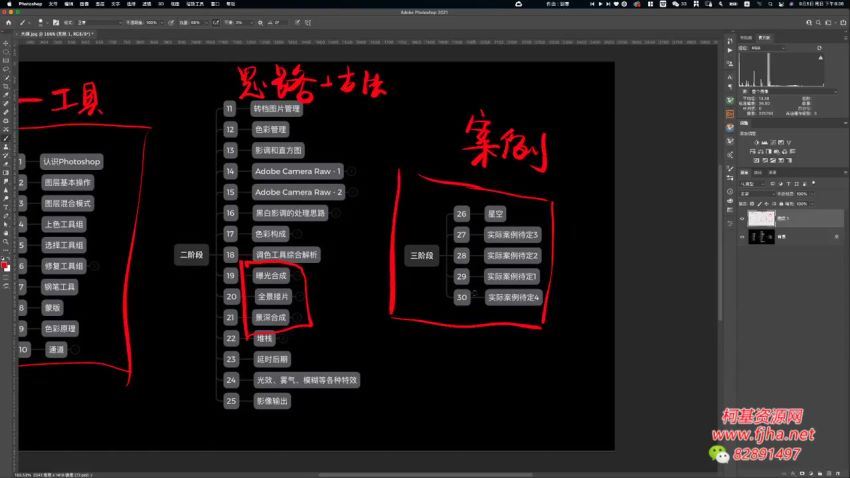Add a Hue/Saturation adjustment
The height and width of the screenshot is (478, 850).
pos(753,152)
